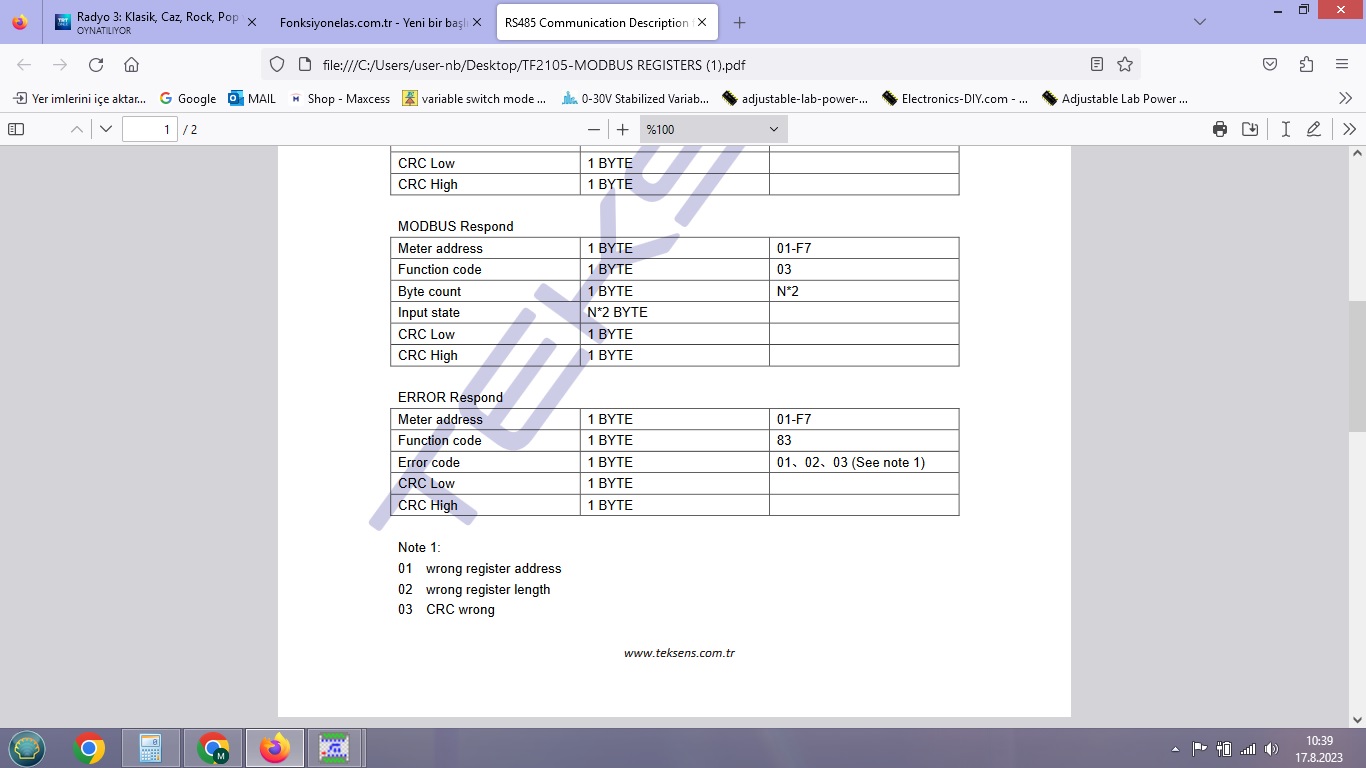Switch to Fonksiyonelas.com.tr tab
Screen dimensions: 1366x768
(372, 22)
